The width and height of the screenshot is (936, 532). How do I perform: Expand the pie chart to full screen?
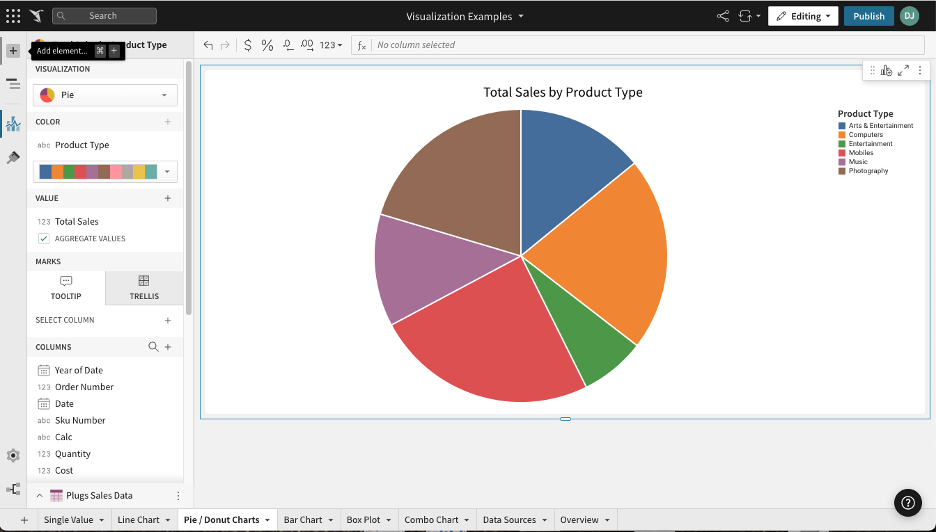tap(903, 70)
